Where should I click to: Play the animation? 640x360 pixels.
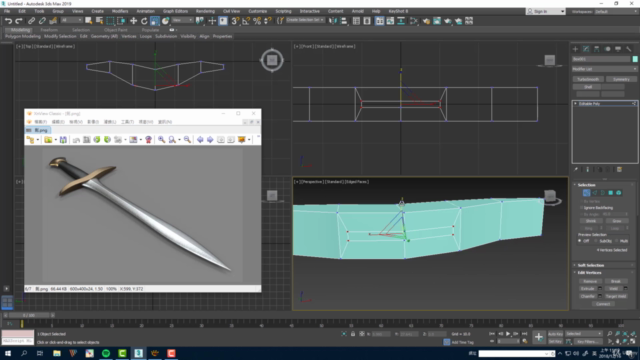pos(508,334)
